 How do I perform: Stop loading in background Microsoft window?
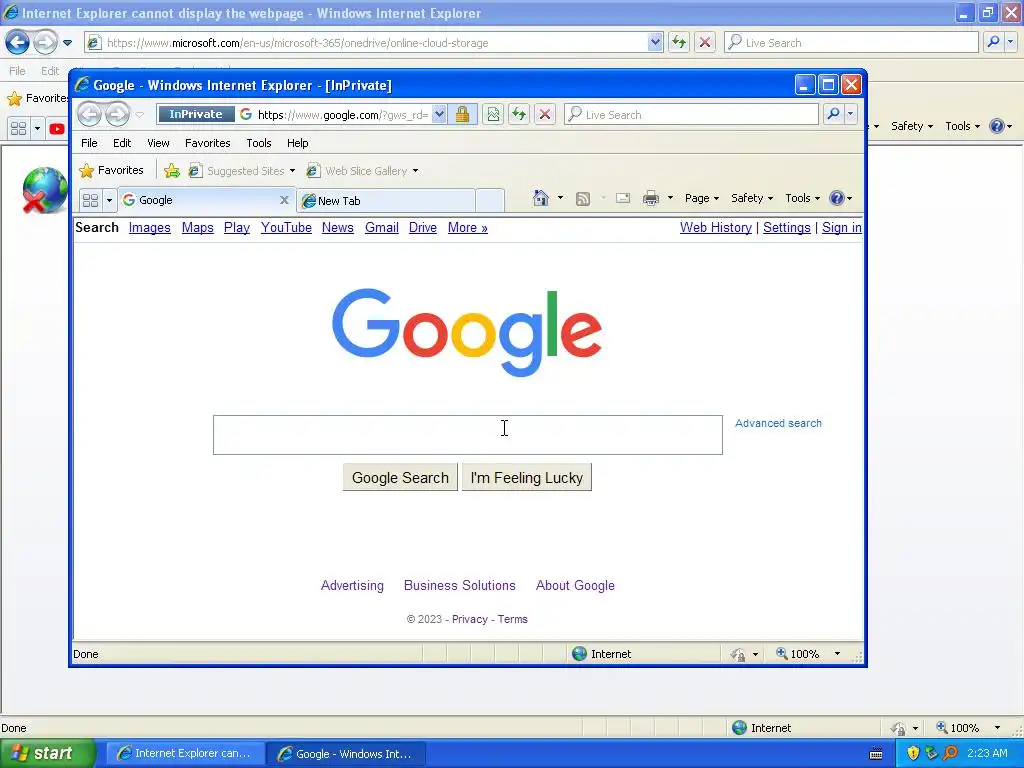click(705, 42)
